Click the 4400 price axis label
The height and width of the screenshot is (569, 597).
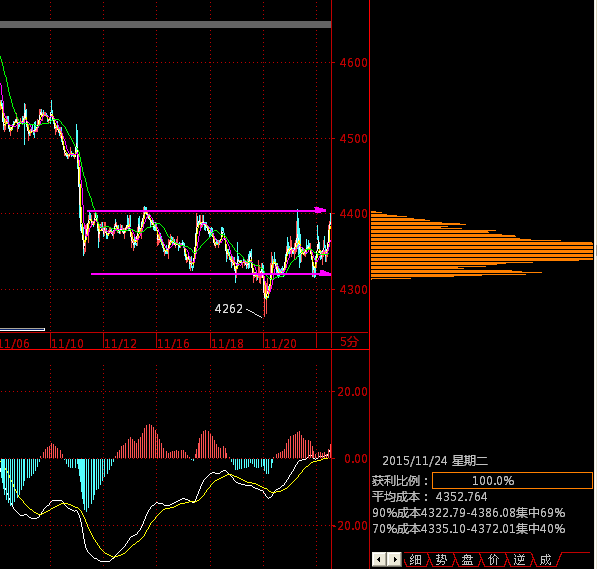[353, 214]
